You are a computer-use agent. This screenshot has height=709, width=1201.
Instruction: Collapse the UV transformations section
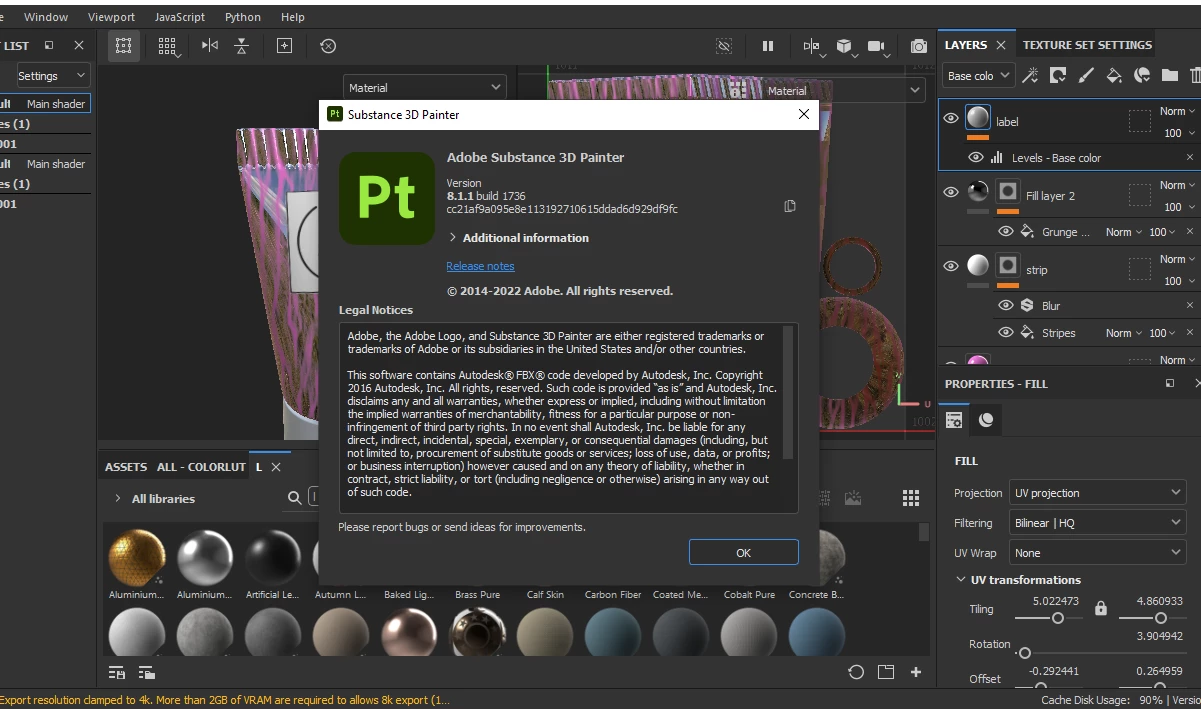pyautogui.click(x=961, y=580)
